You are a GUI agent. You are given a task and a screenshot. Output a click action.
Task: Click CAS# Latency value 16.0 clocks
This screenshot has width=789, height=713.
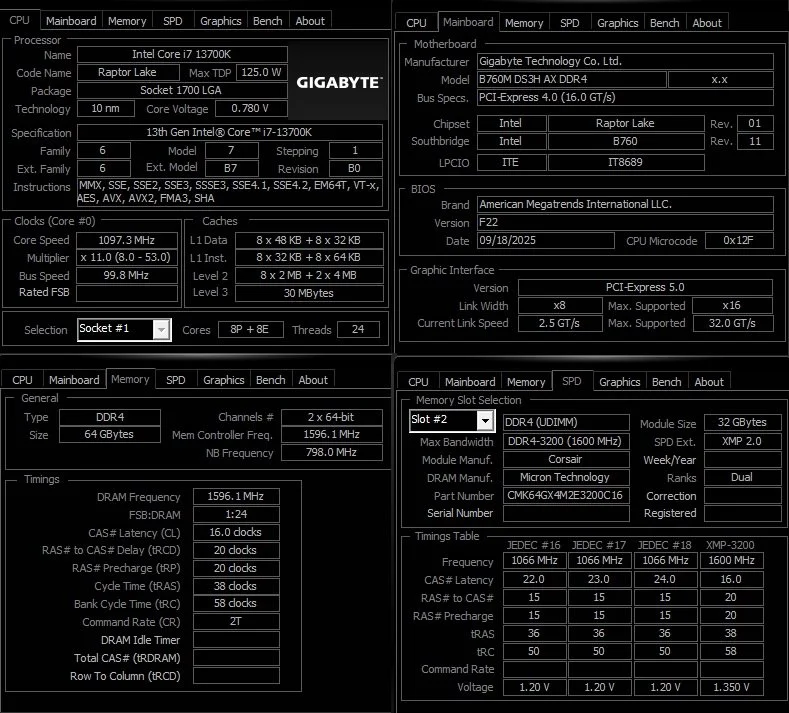(x=236, y=532)
